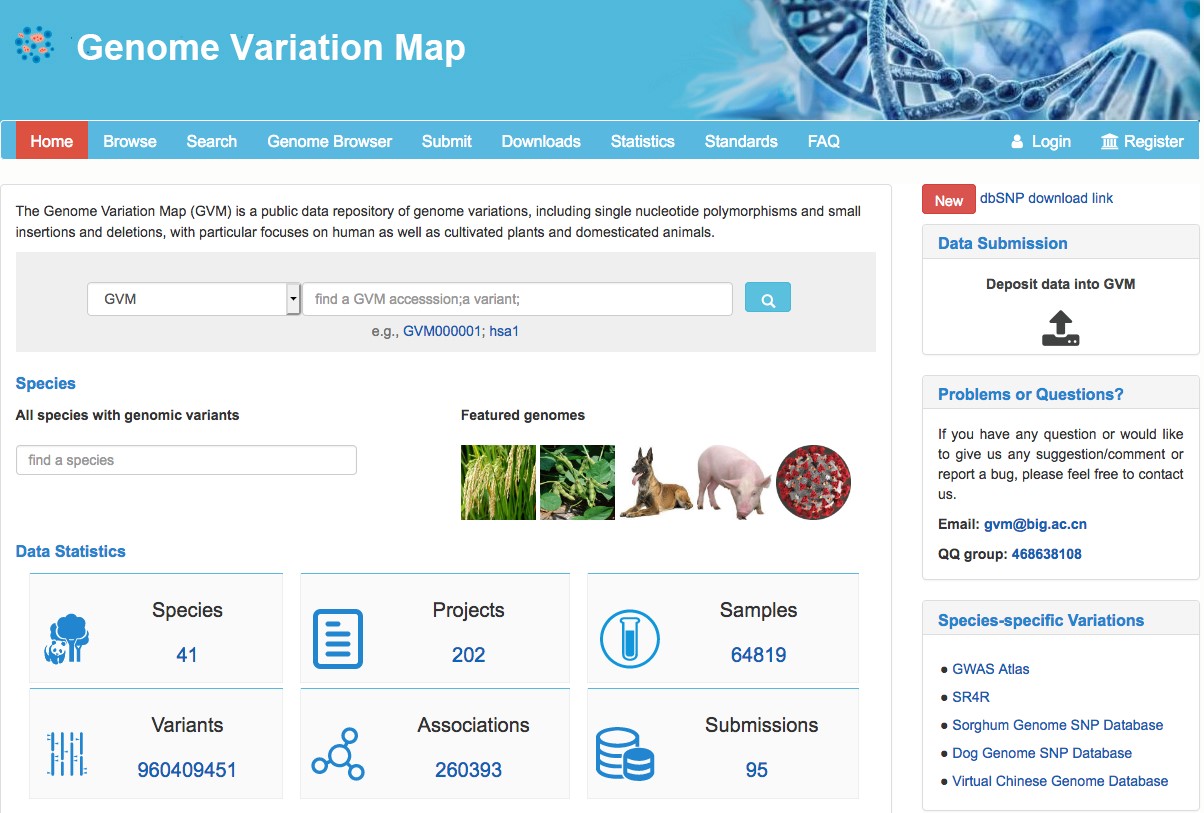This screenshot has height=813, width=1204.
Task: Click the Samples test tube icon
Action: pos(629,639)
